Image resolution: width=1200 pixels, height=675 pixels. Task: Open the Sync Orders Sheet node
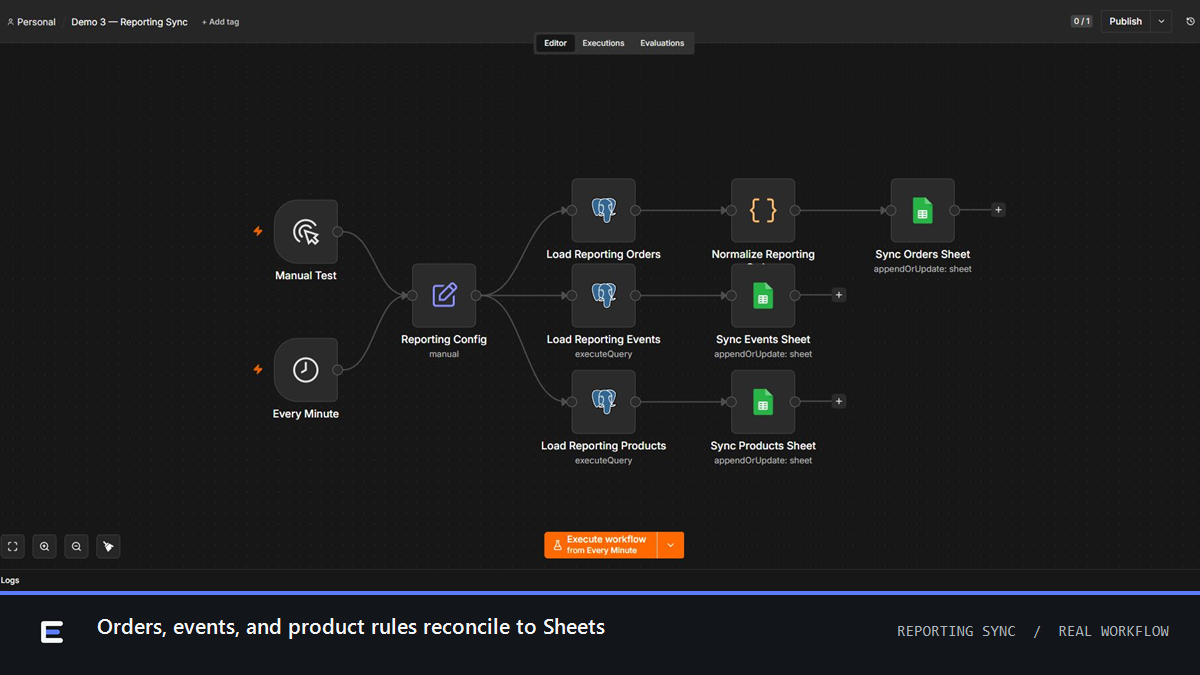click(x=922, y=210)
